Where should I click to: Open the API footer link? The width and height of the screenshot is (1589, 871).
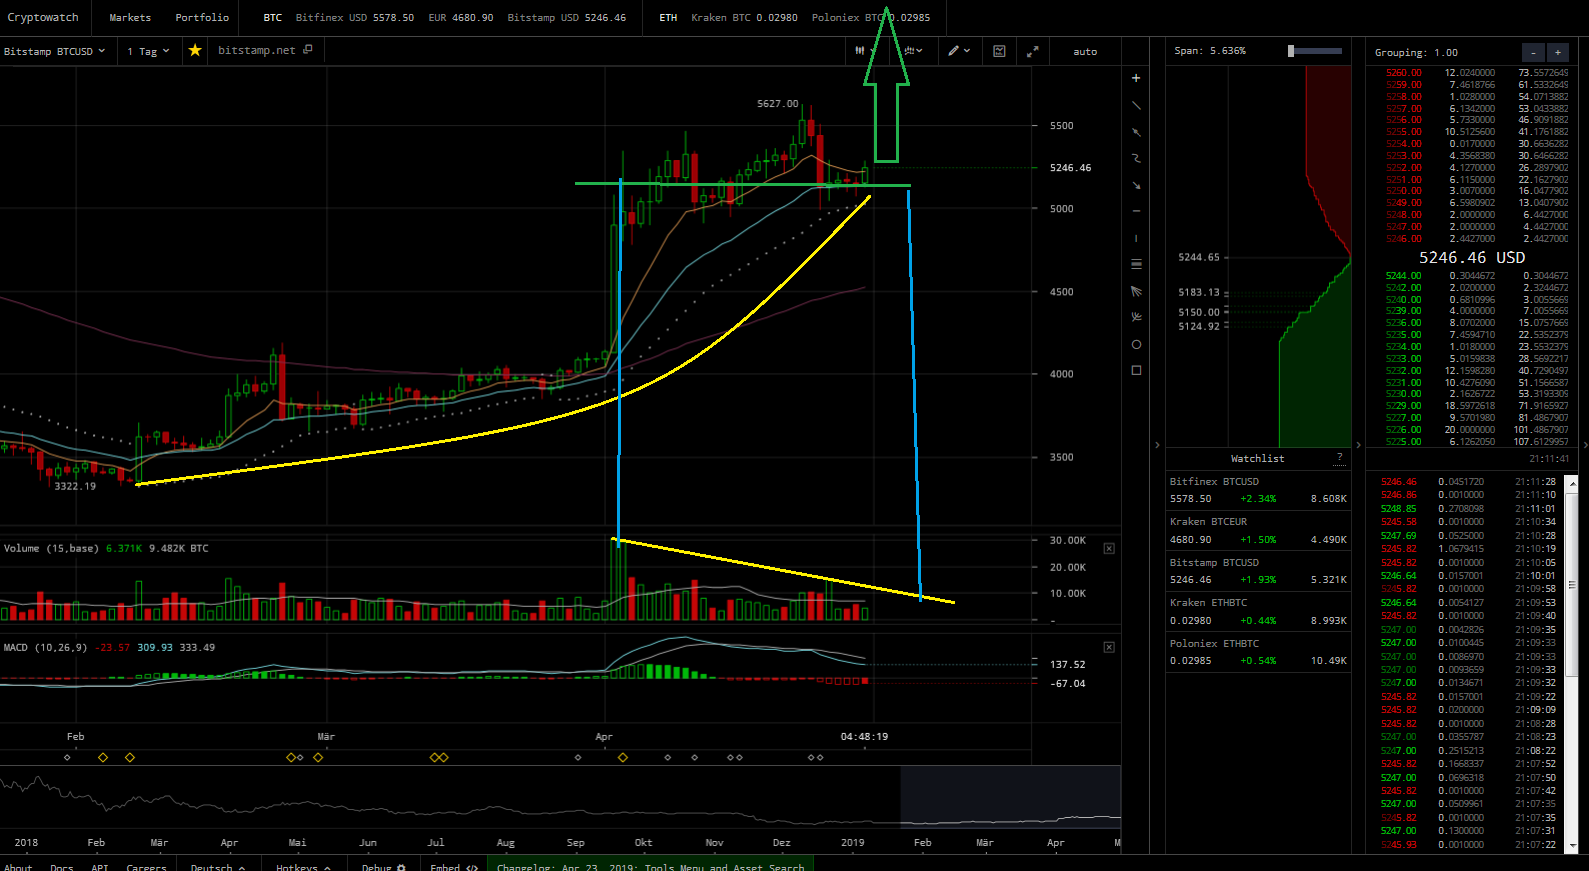tap(100, 867)
